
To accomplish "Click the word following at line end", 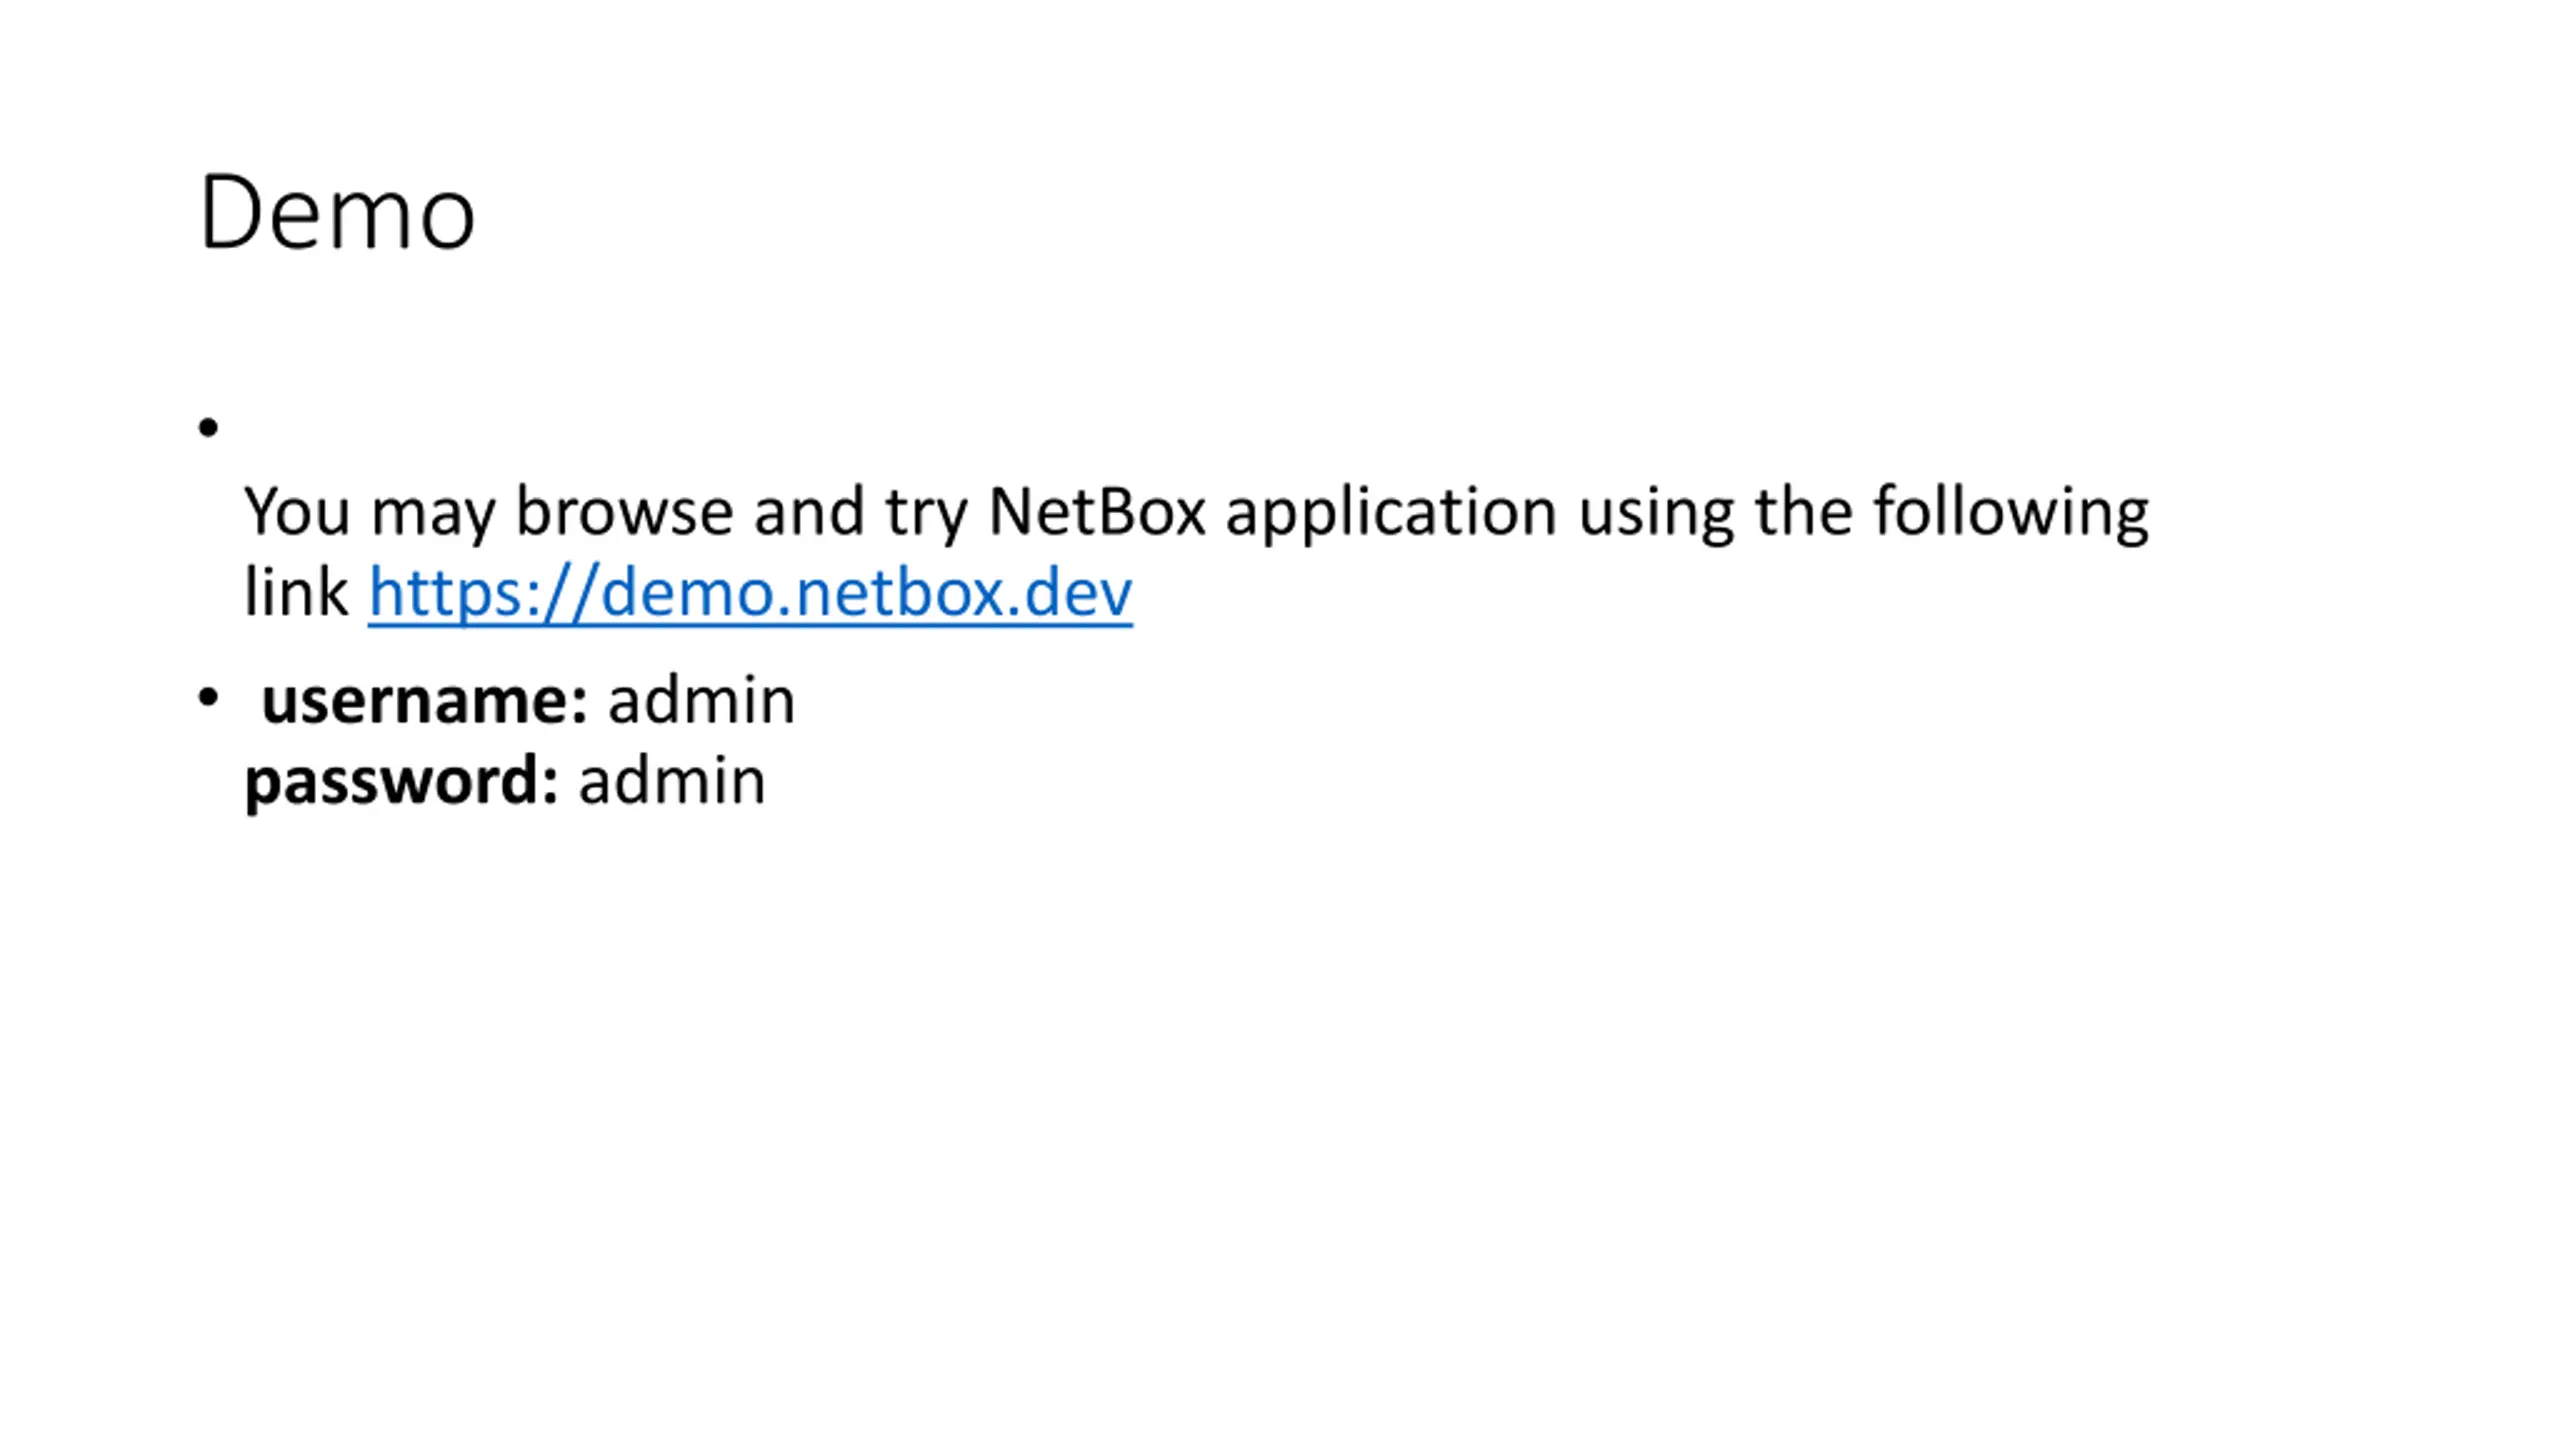I will 2011,514.
